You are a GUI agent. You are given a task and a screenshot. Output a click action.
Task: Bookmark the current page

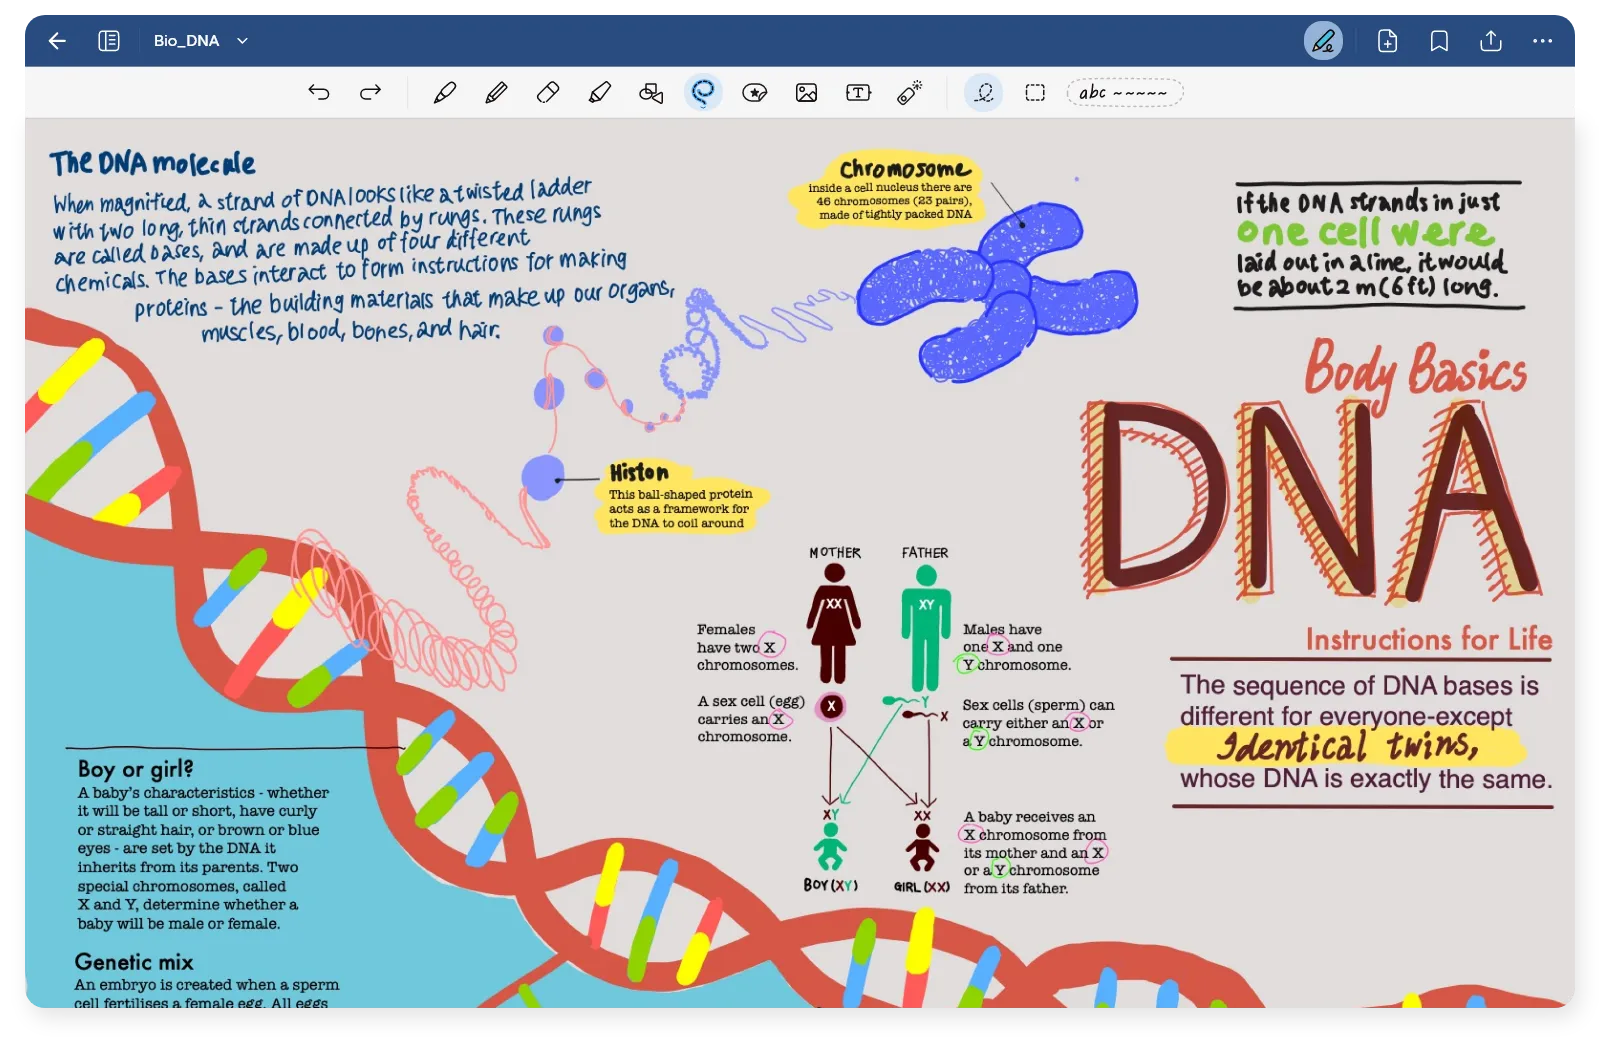pyautogui.click(x=1440, y=41)
